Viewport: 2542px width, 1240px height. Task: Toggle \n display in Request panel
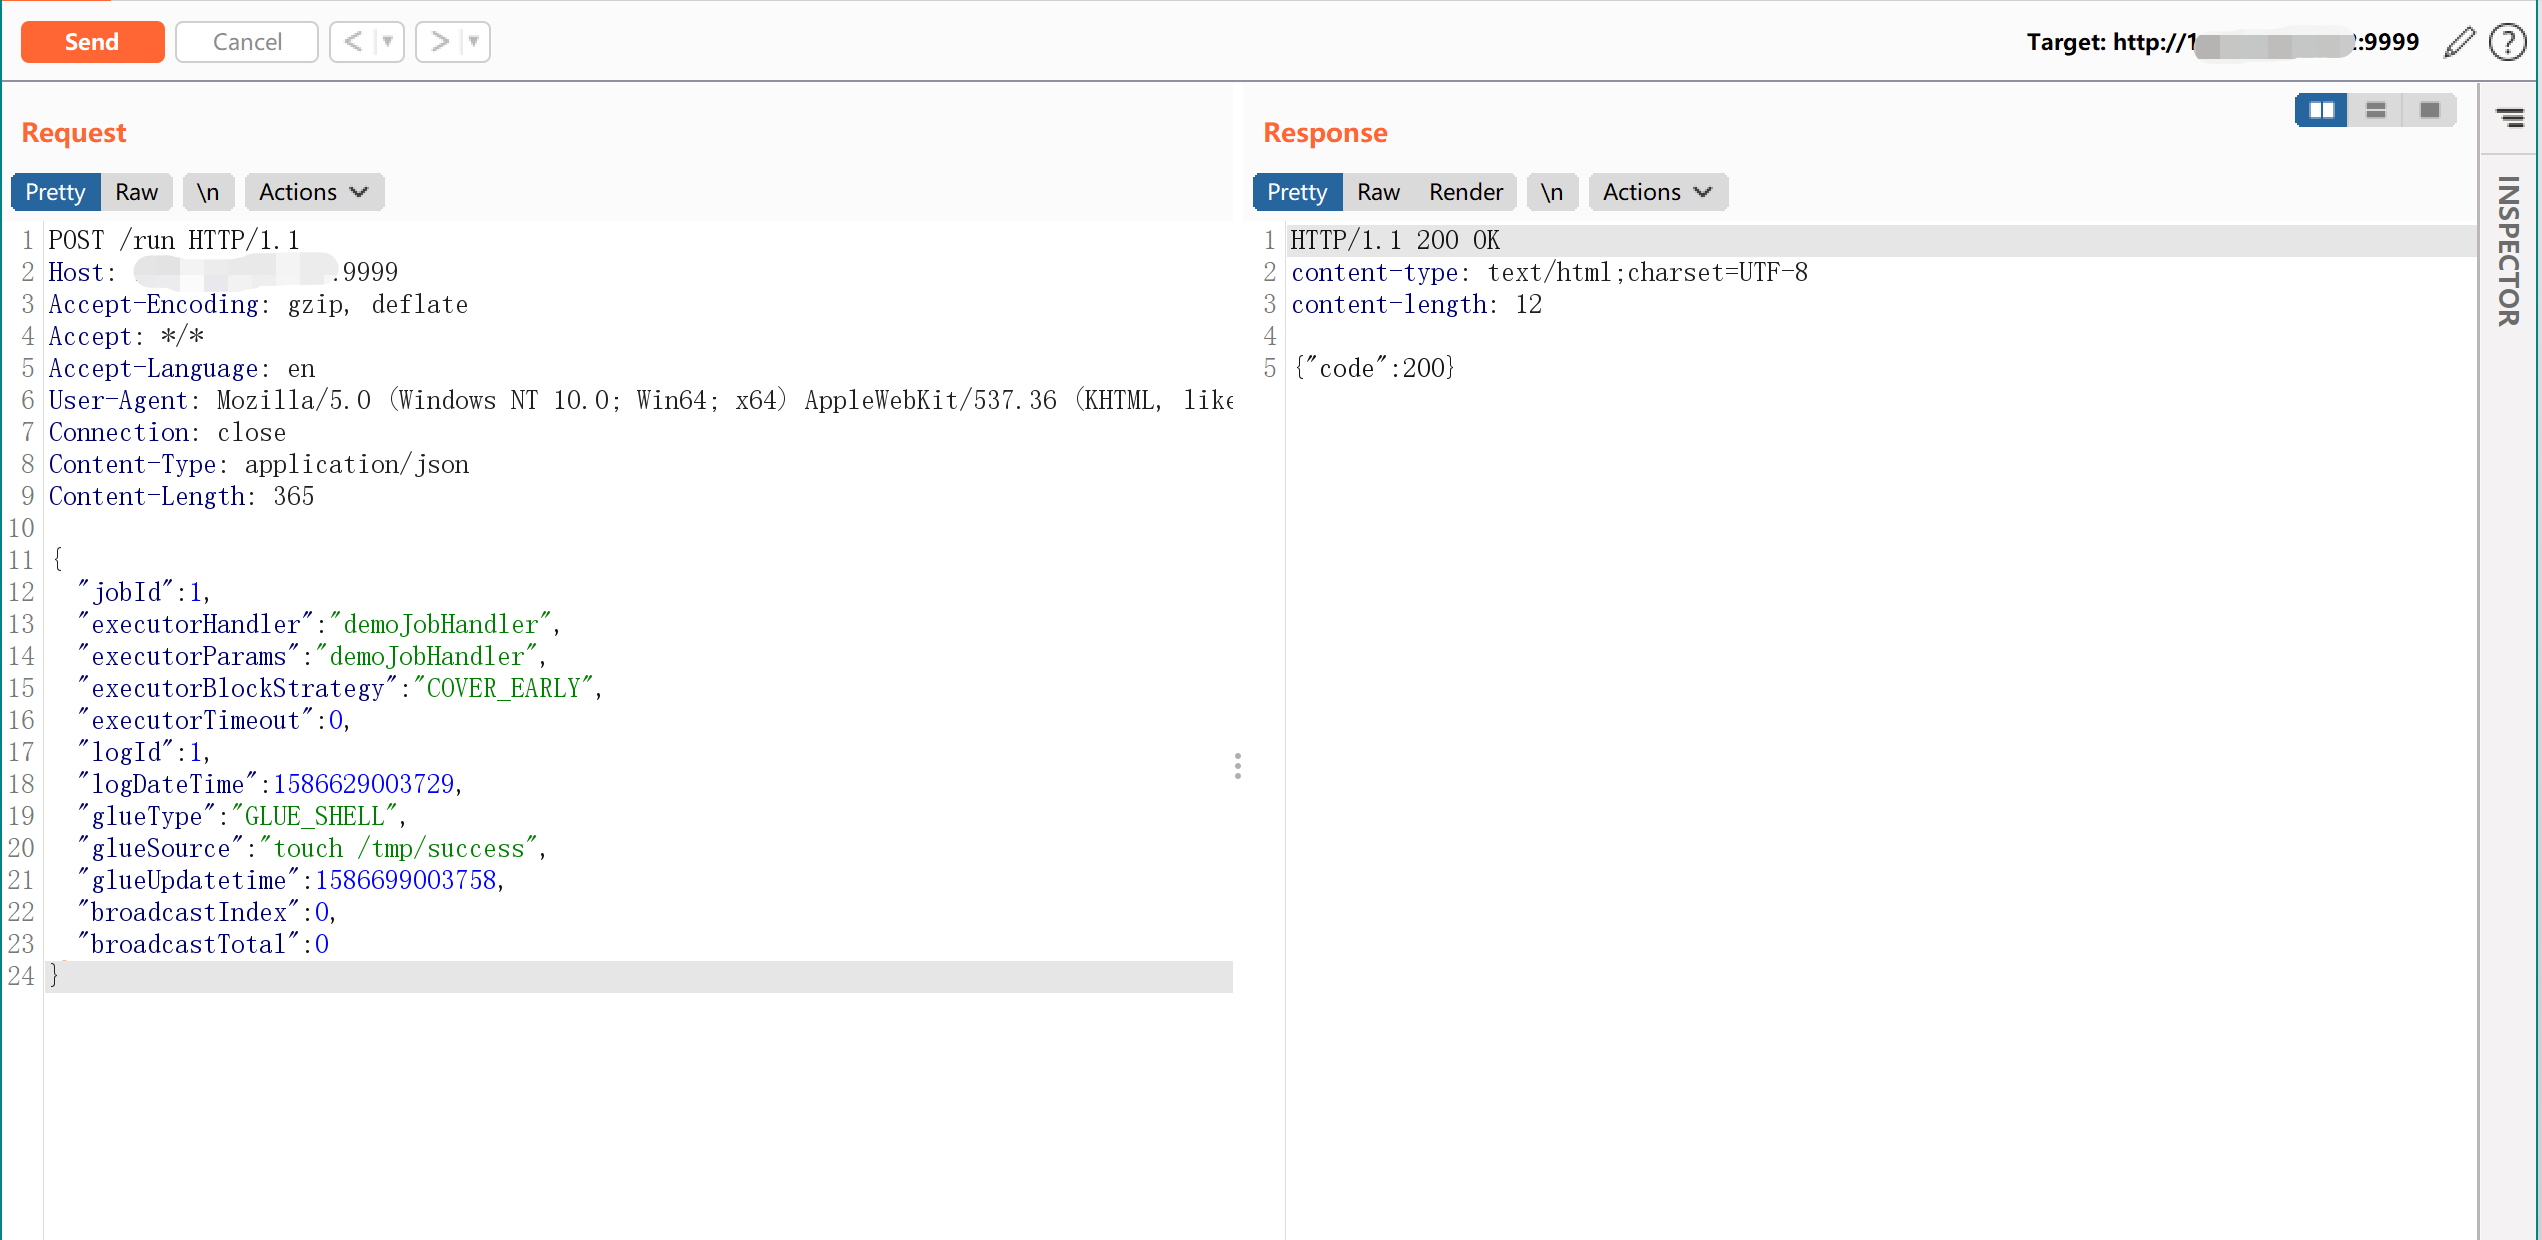pyautogui.click(x=208, y=192)
